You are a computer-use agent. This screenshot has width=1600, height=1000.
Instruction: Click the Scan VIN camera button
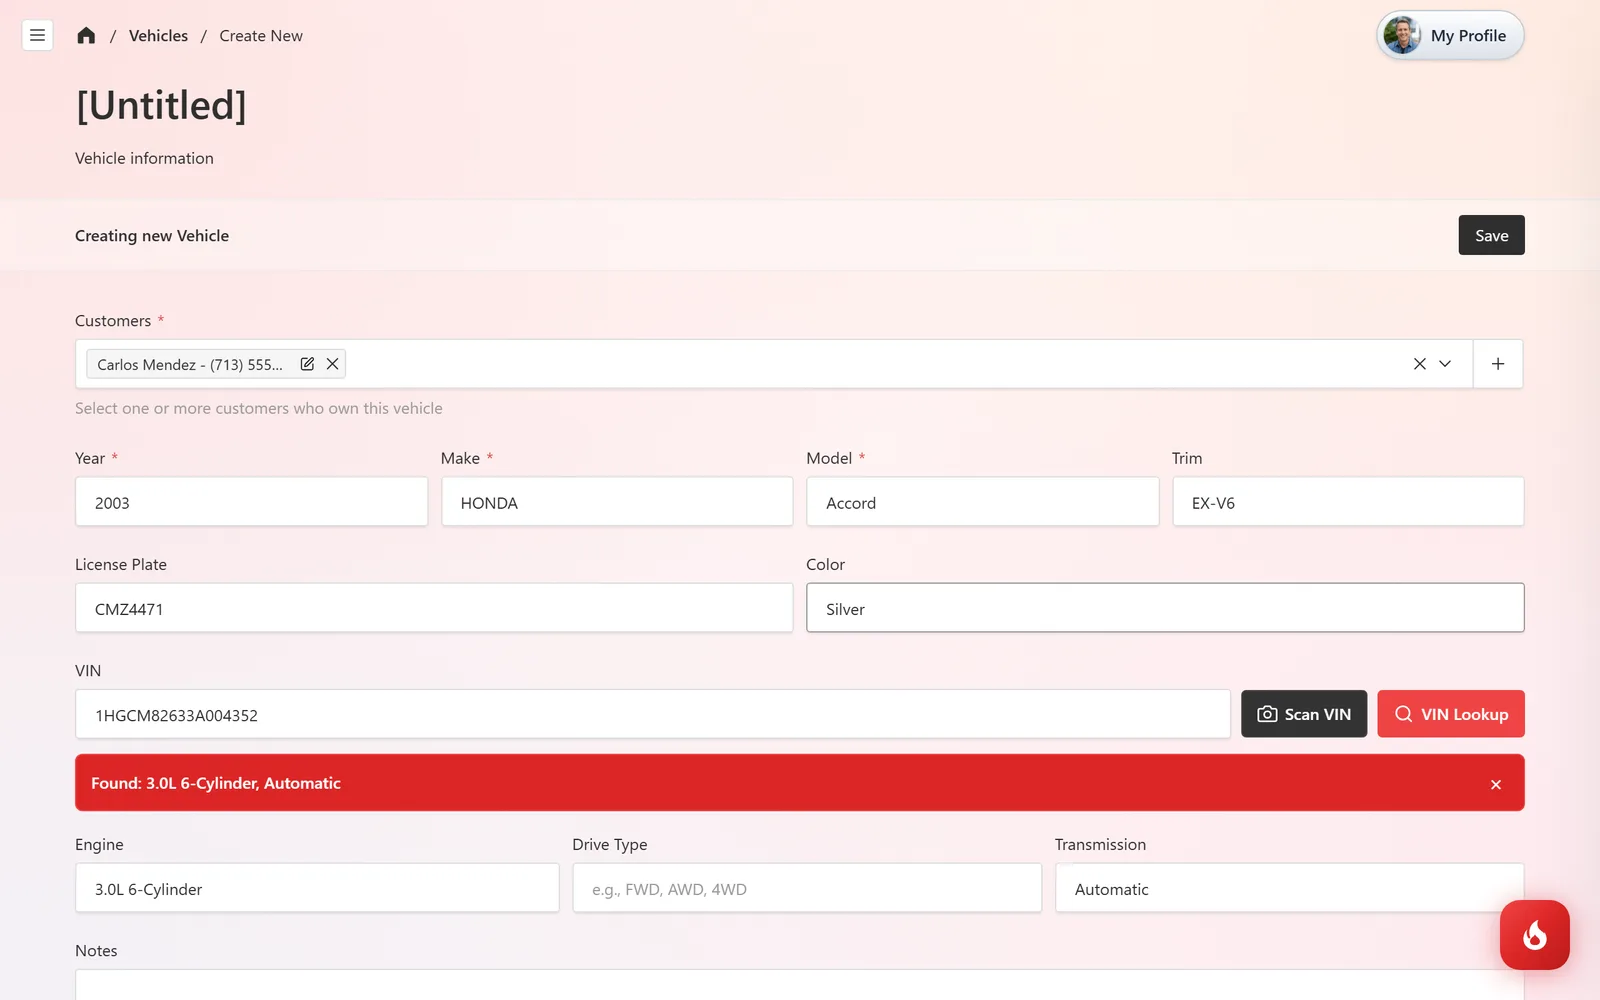coord(1304,714)
